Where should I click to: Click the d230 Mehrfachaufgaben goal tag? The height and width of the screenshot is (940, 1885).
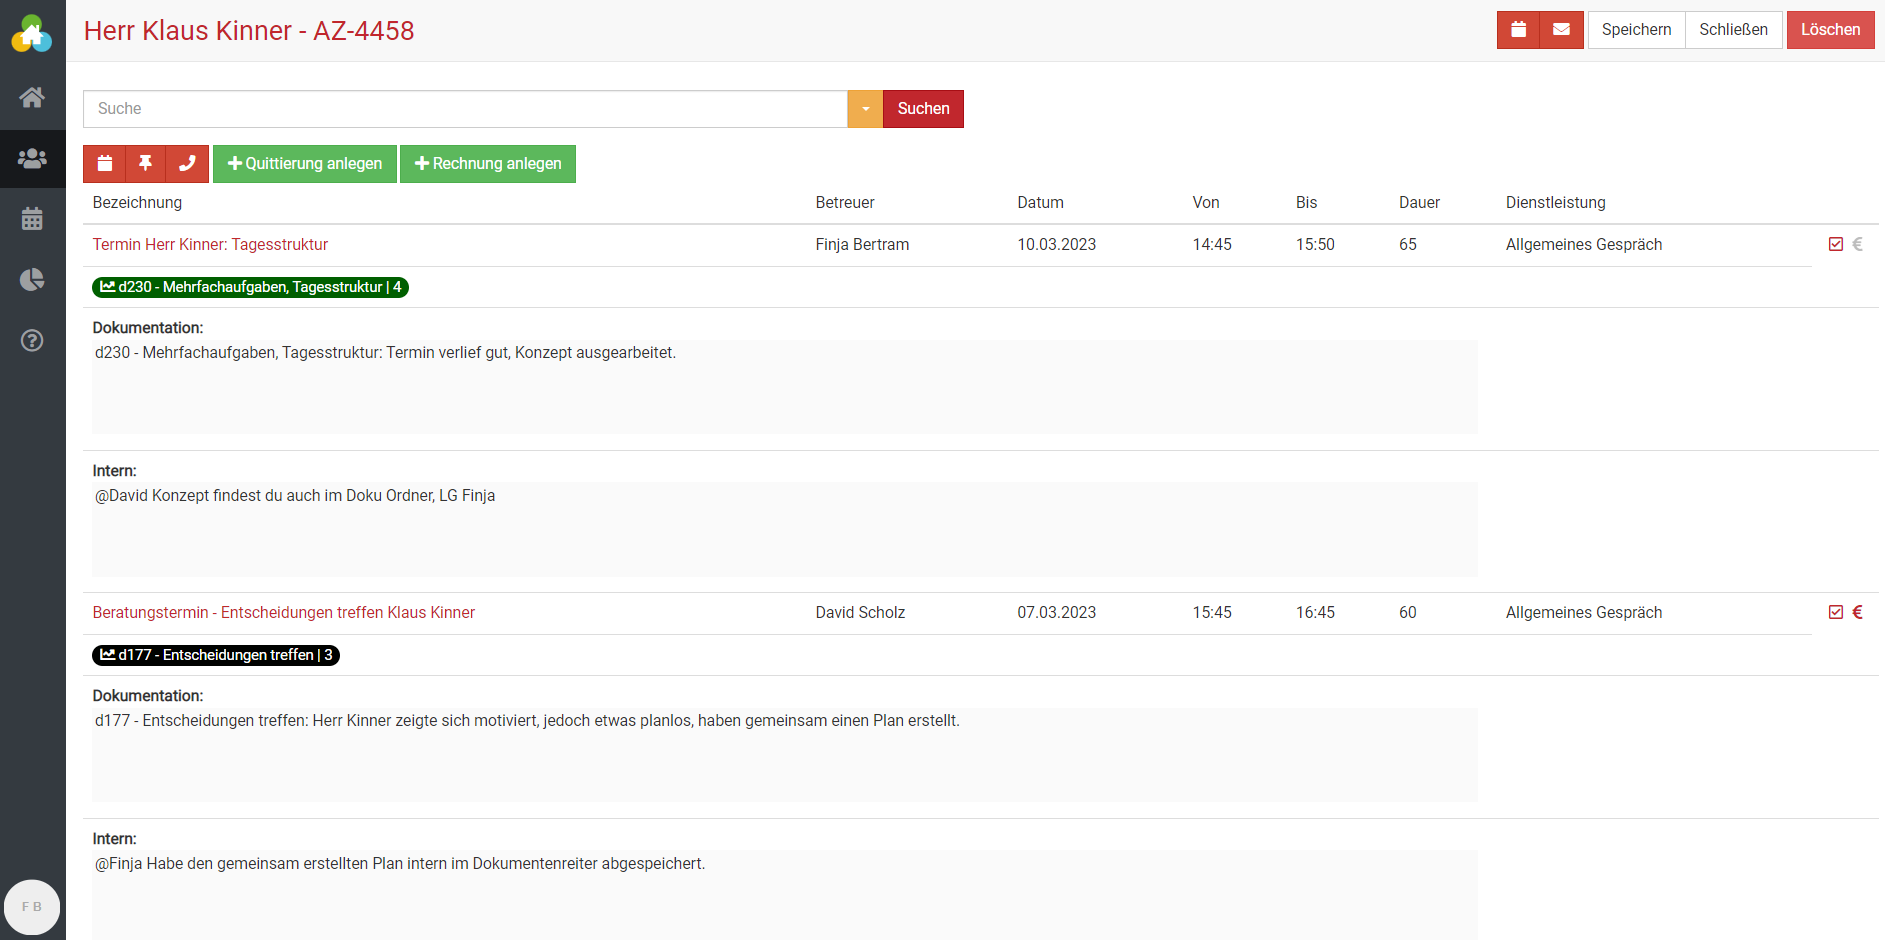250,287
